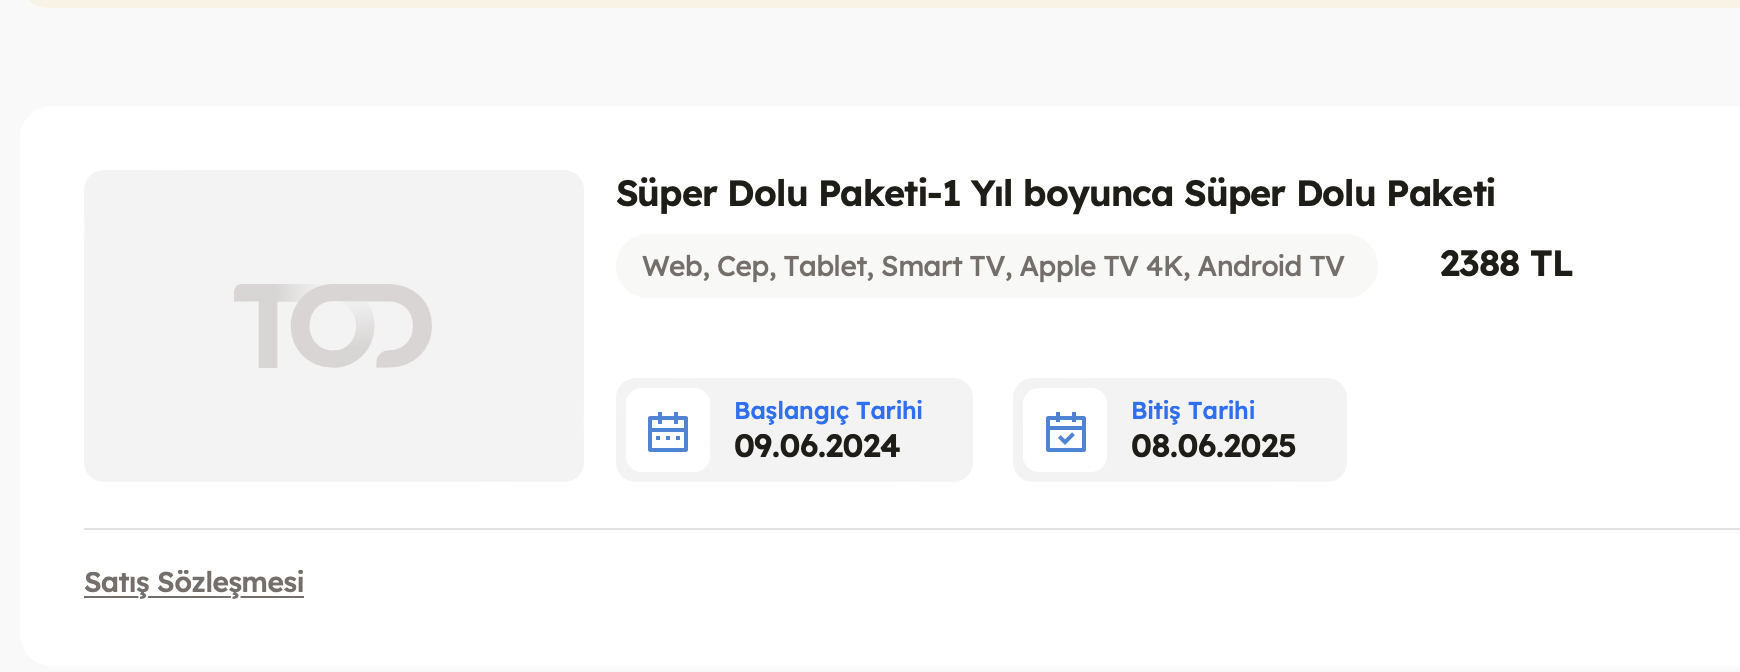Image resolution: width=1740 pixels, height=672 pixels.
Task: Click the Bitiş Tarihi calendar checkmark icon
Action: [1065, 431]
